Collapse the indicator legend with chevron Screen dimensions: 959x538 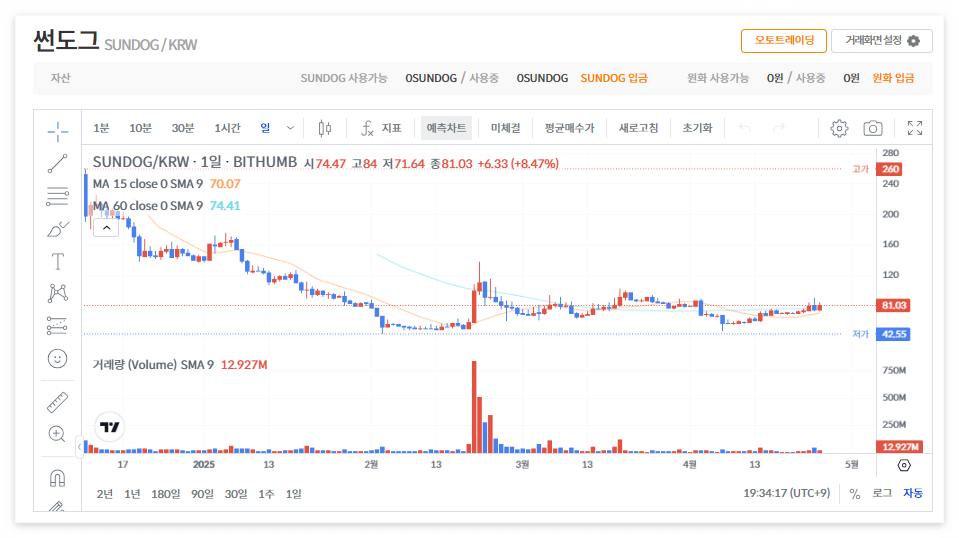click(106, 227)
